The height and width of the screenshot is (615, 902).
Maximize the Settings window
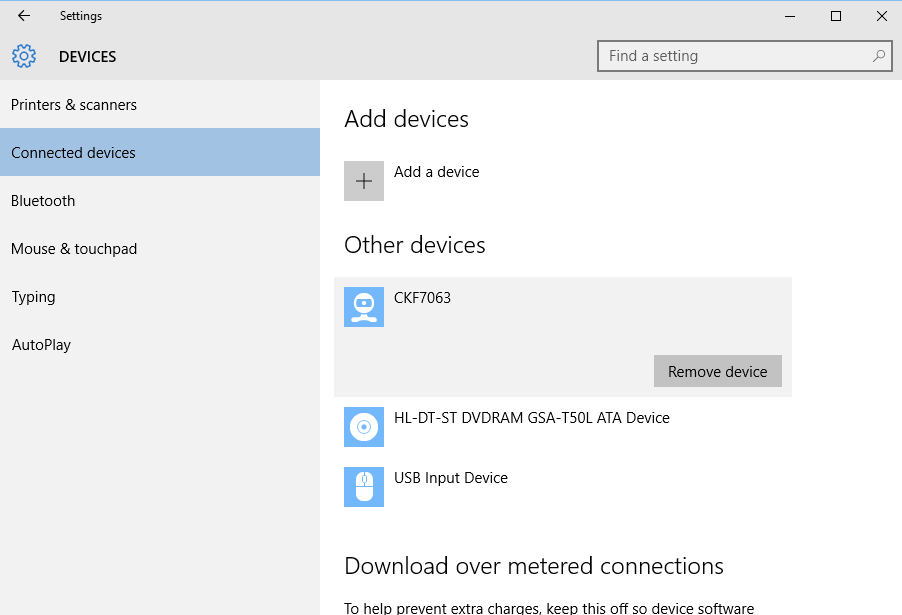click(x=836, y=16)
